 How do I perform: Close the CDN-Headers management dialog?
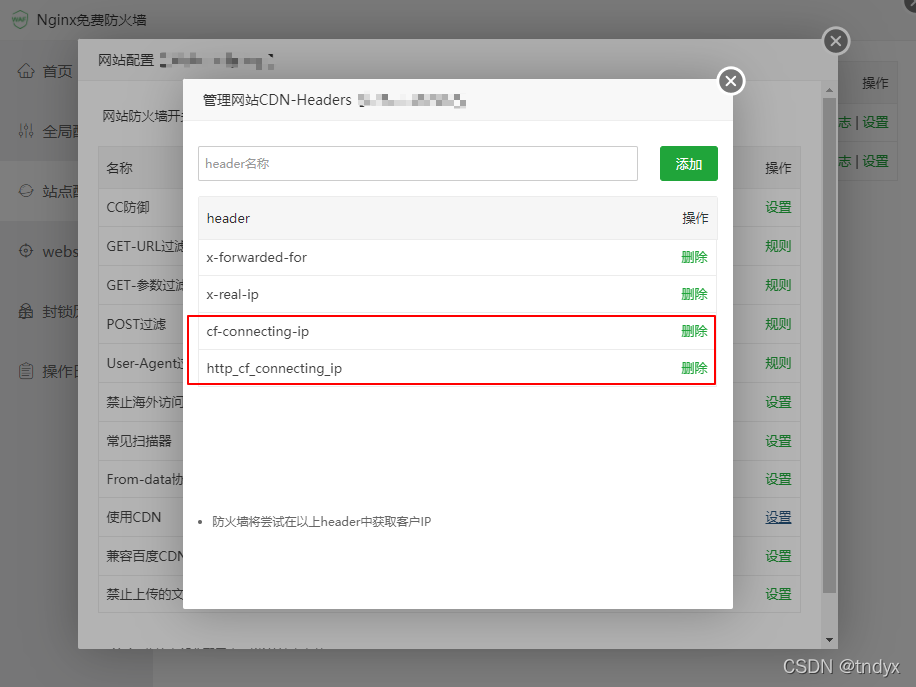[731, 81]
